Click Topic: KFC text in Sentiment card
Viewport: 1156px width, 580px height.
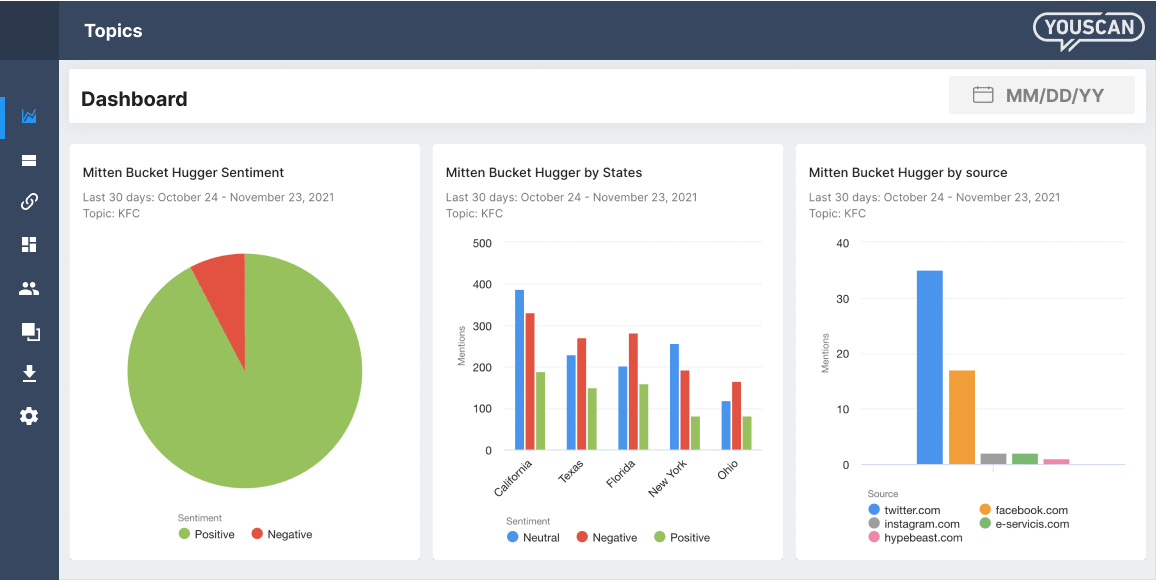[111, 214]
